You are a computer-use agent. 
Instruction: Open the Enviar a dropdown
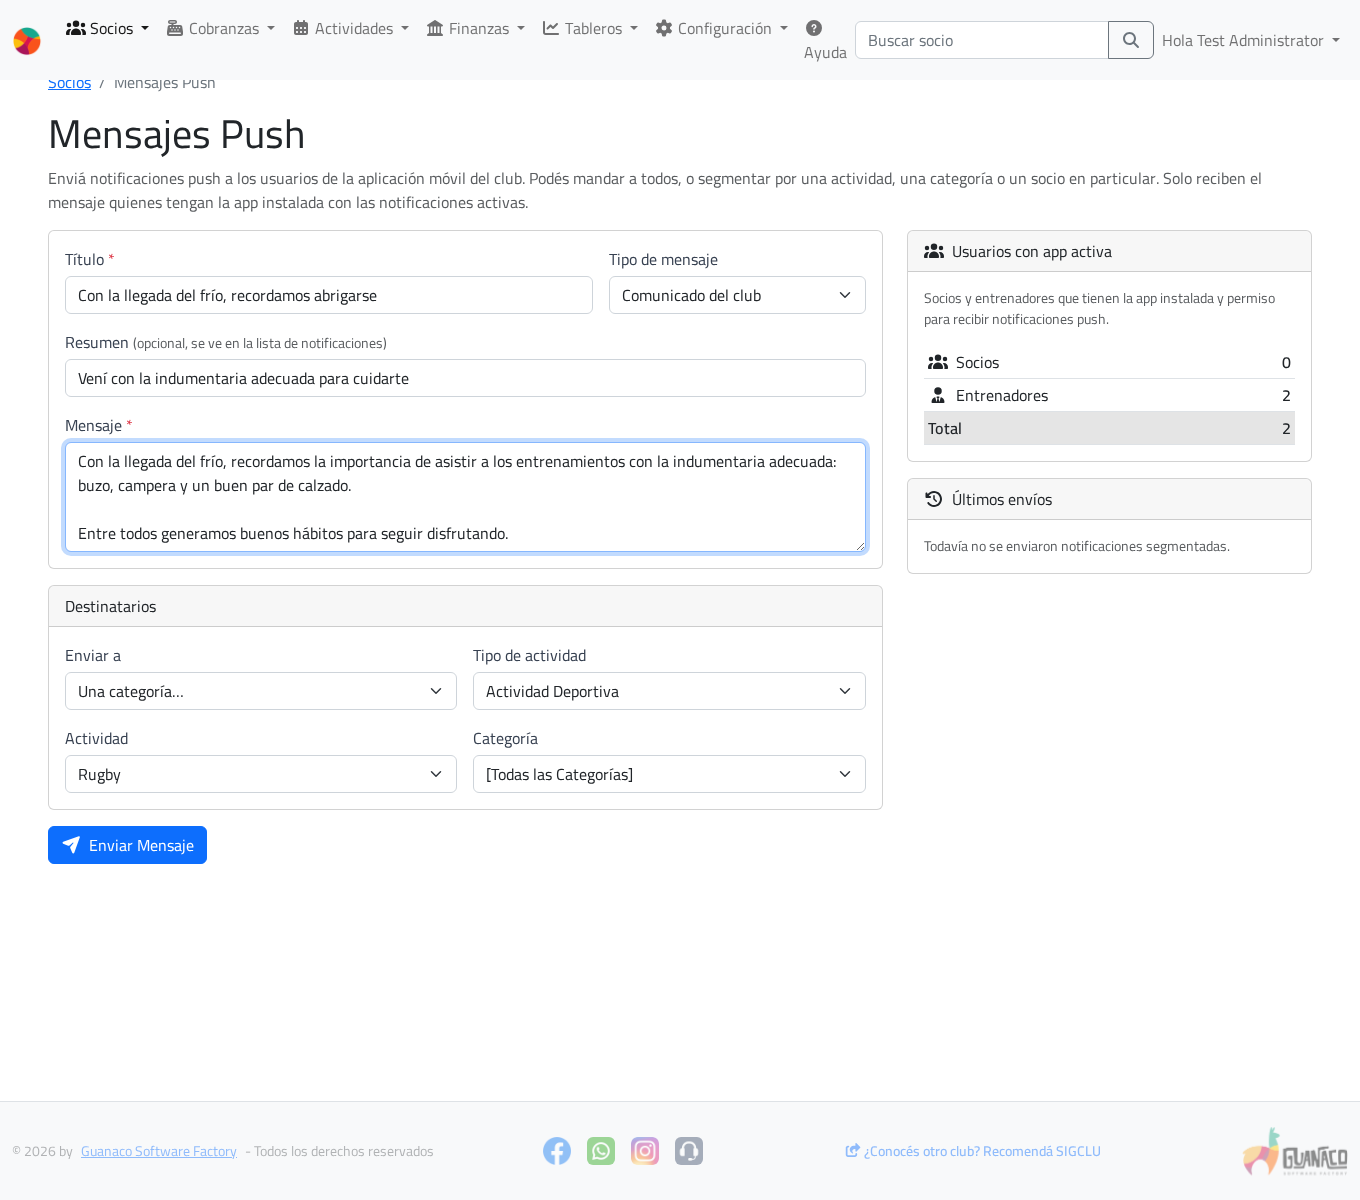[261, 691]
